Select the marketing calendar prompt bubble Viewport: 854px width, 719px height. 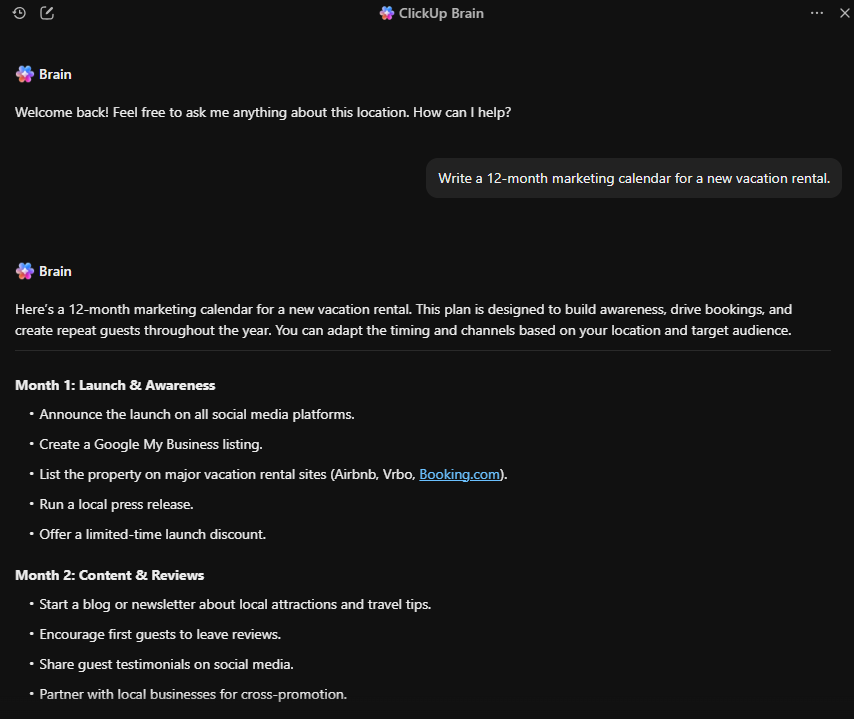633,177
